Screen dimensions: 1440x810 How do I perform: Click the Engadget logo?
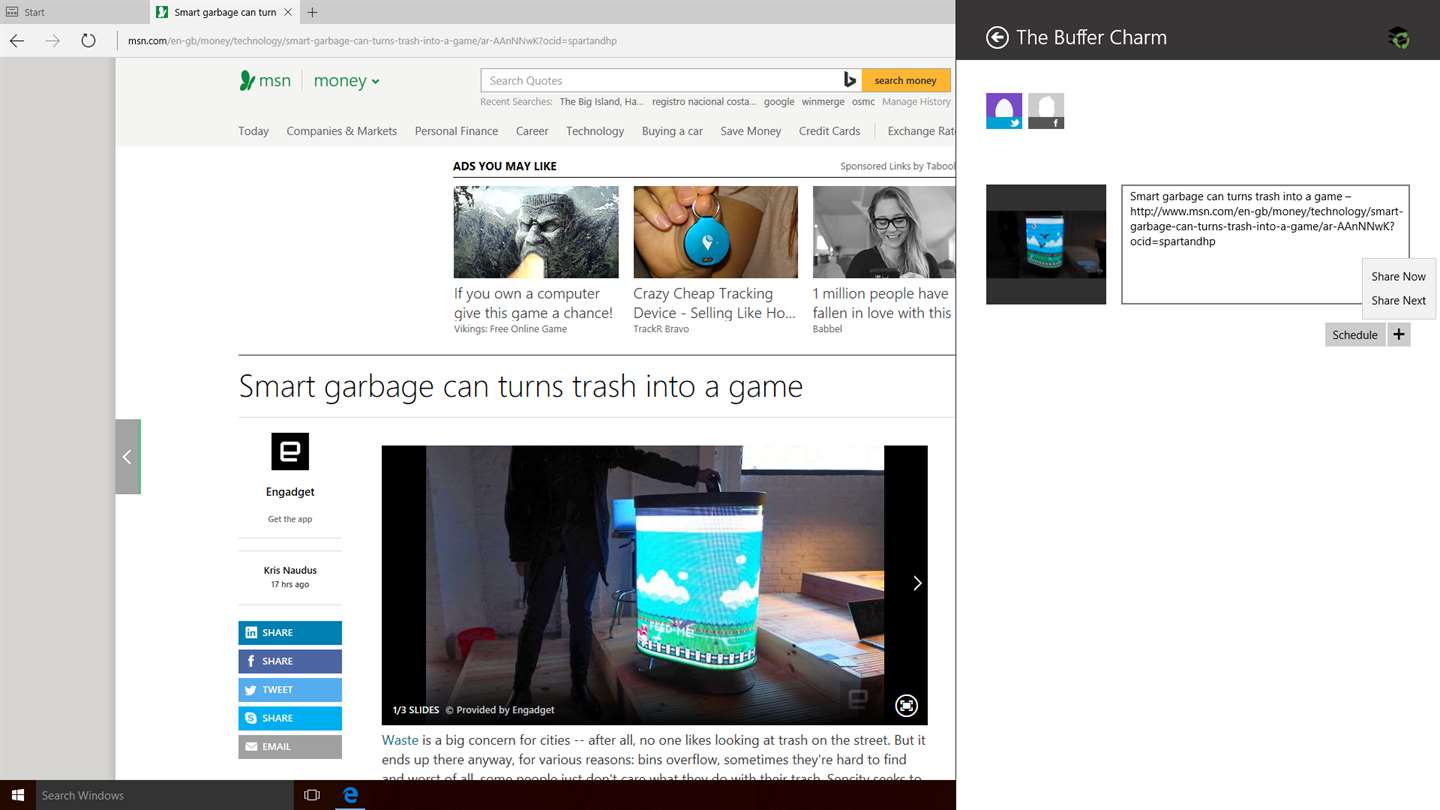[290, 451]
